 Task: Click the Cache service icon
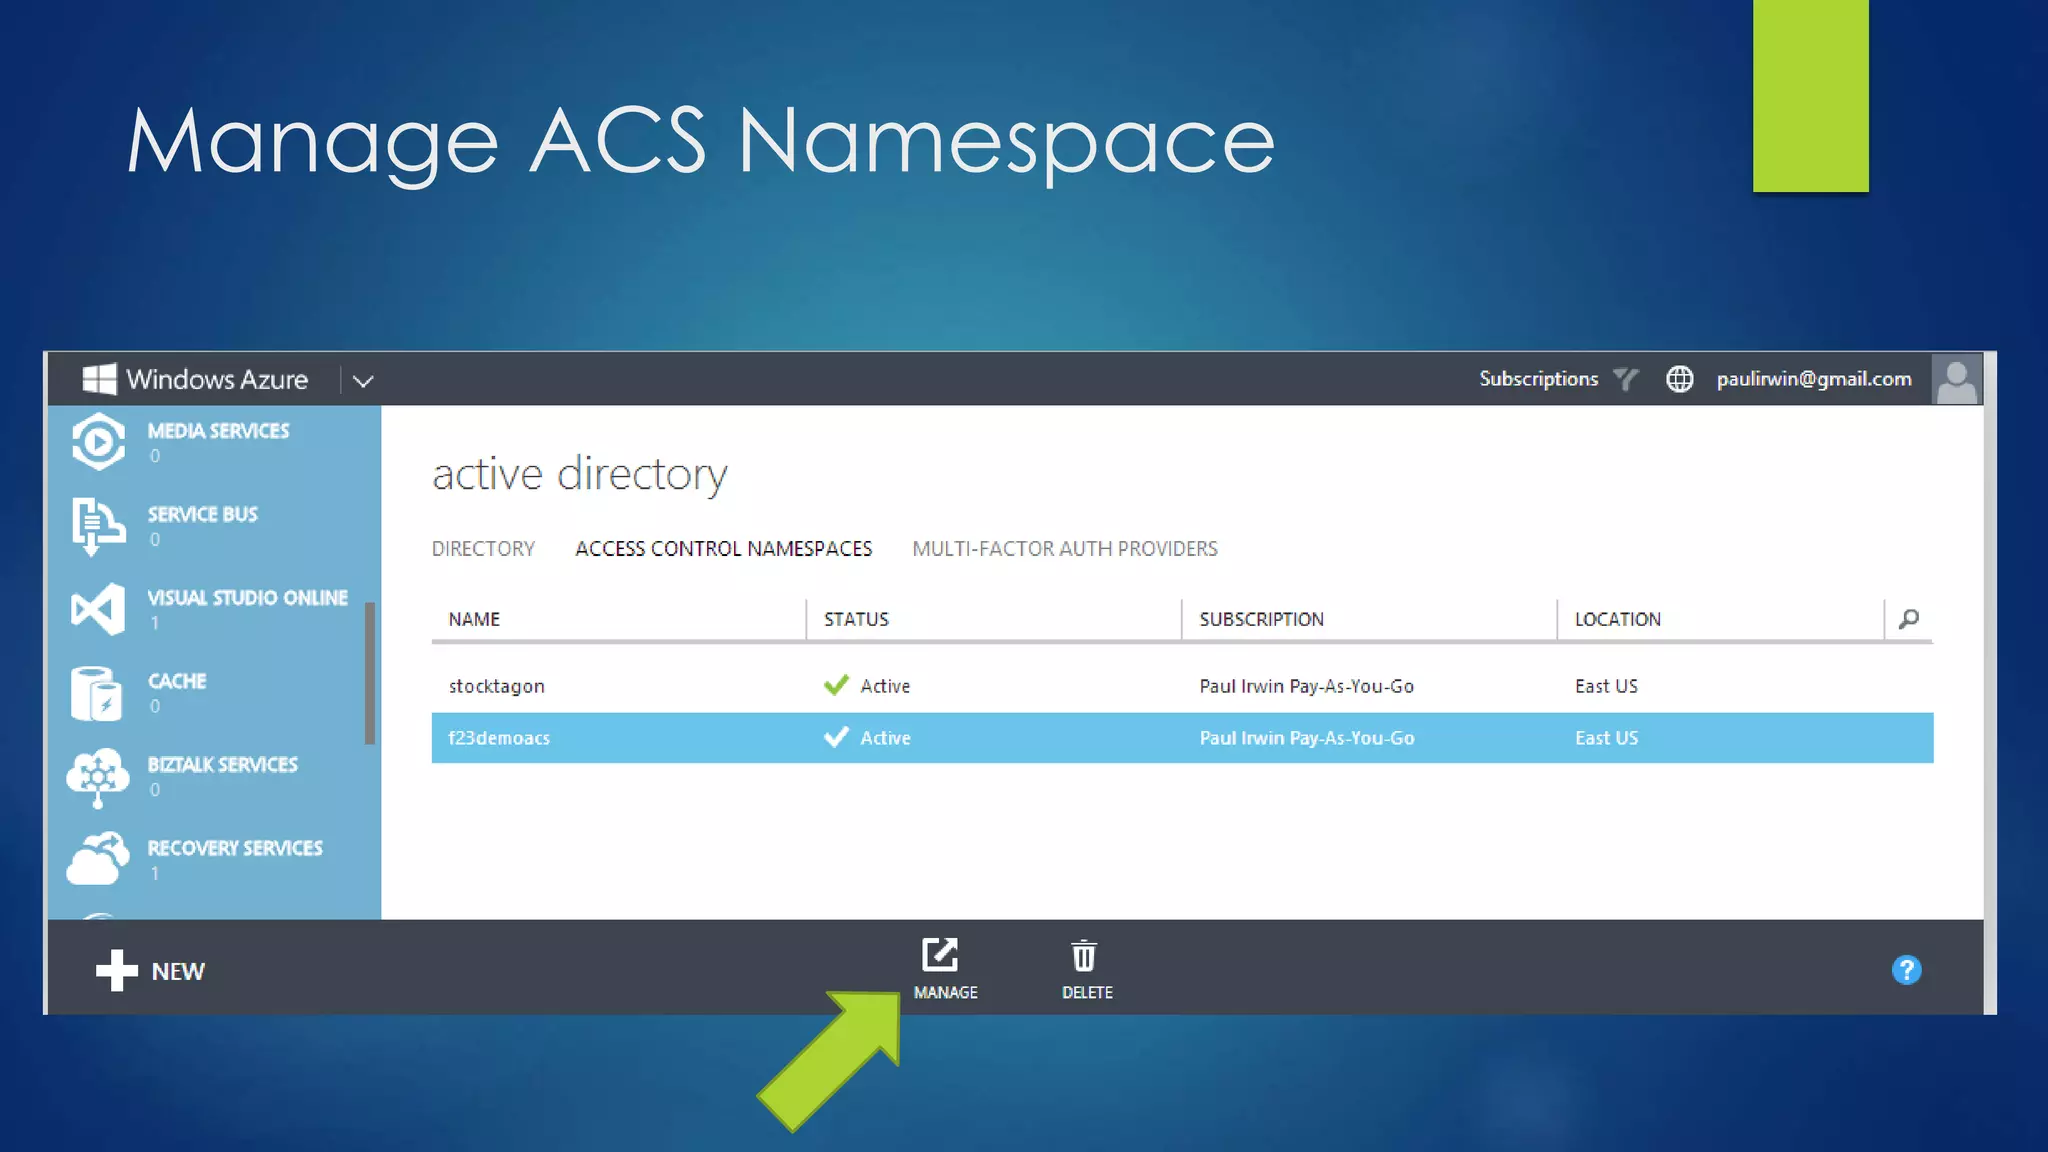pyautogui.click(x=97, y=692)
